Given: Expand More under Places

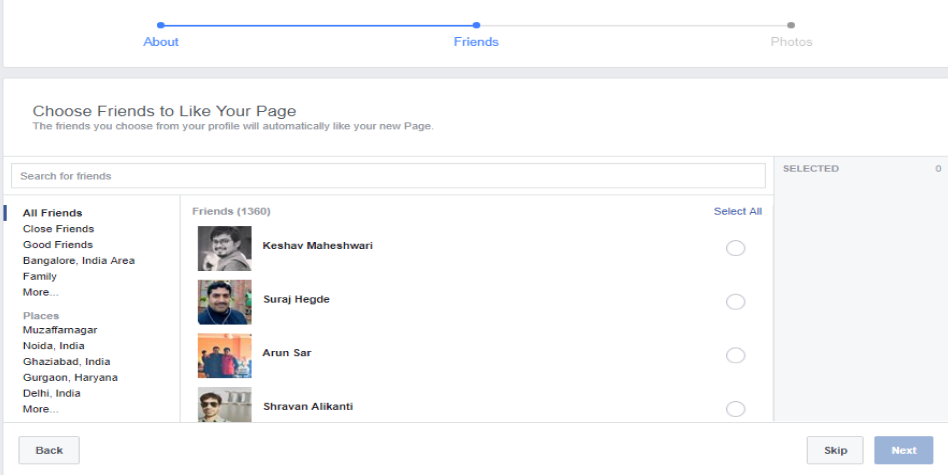Looking at the screenshot, I should [x=41, y=409].
